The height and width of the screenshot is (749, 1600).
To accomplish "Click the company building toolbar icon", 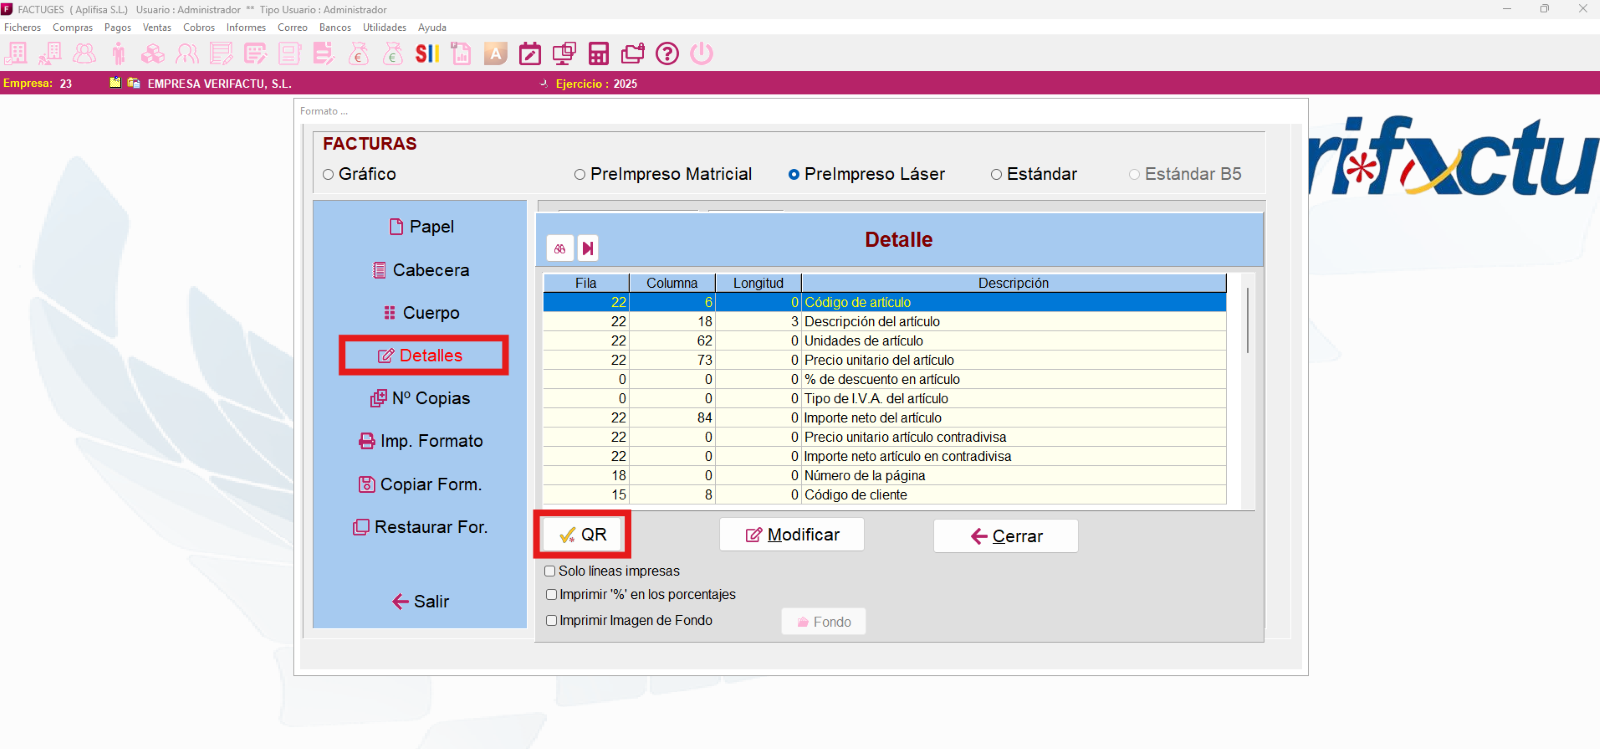I will point(15,53).
